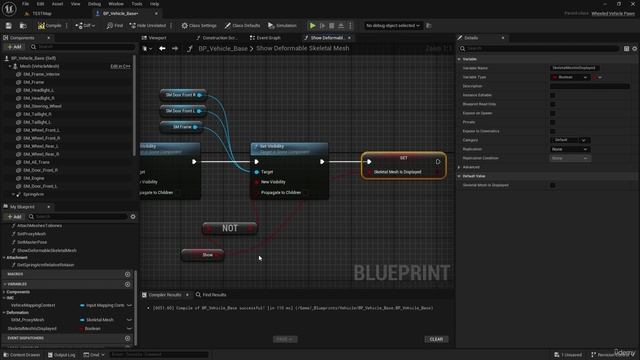Click the Save blueprint icon
640x360 pixels.
9,26
